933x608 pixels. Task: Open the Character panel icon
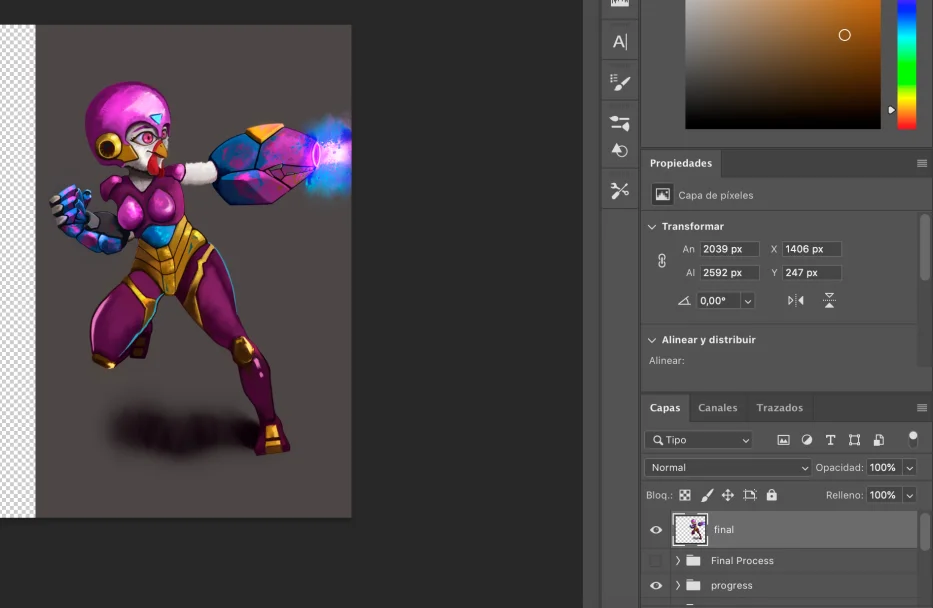619,42
